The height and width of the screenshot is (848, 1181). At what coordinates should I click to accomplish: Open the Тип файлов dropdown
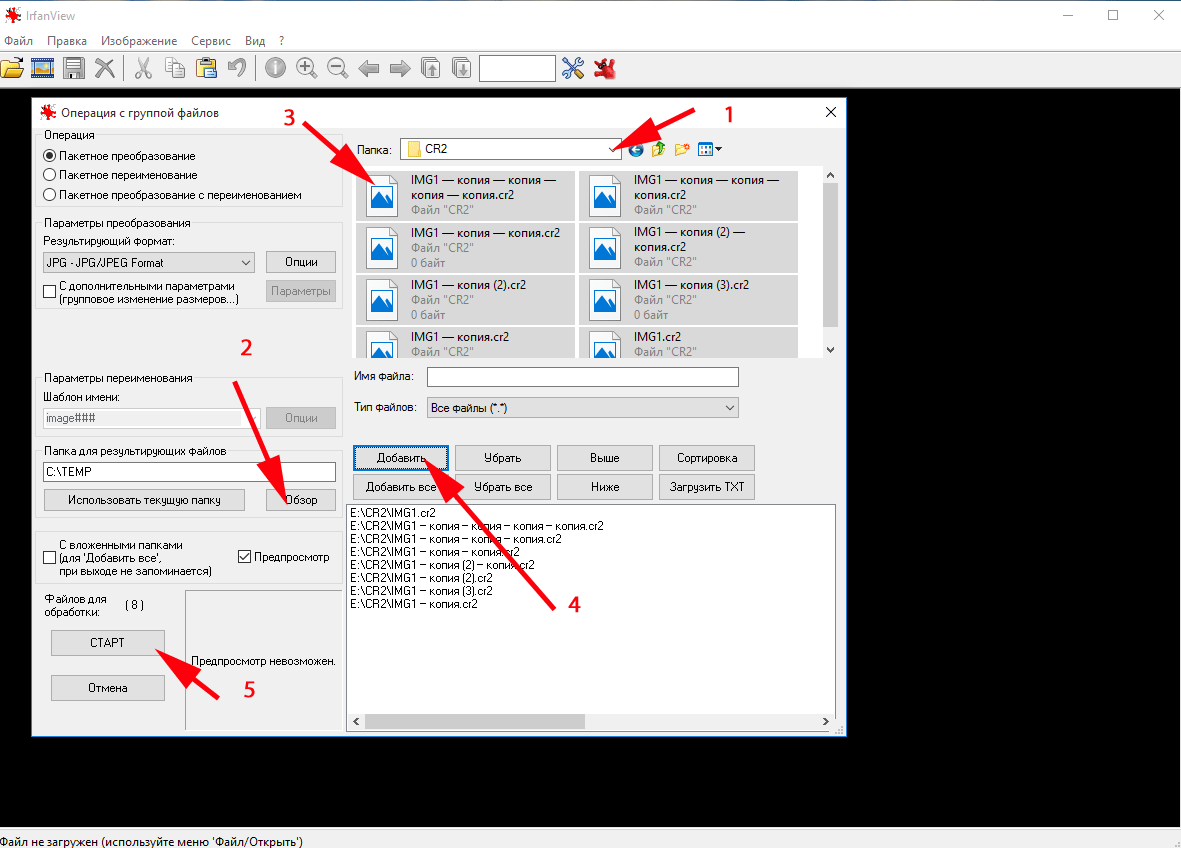point(730,407)
